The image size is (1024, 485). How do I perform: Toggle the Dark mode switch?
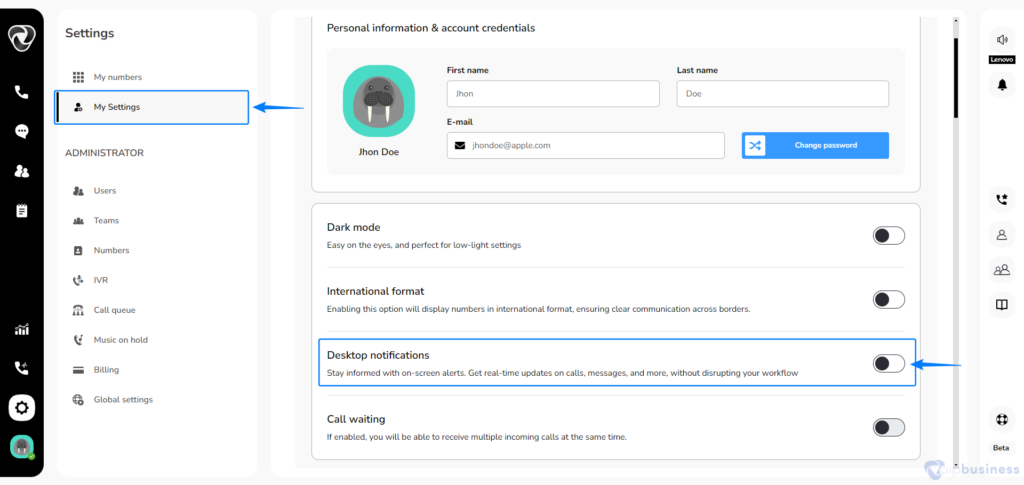(x=889, y=236)
